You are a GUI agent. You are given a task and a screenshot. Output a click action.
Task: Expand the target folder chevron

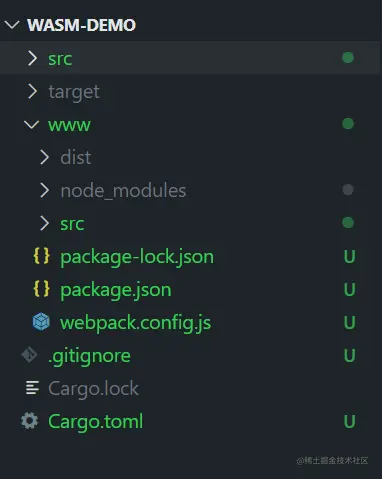(x=32, y=91)
